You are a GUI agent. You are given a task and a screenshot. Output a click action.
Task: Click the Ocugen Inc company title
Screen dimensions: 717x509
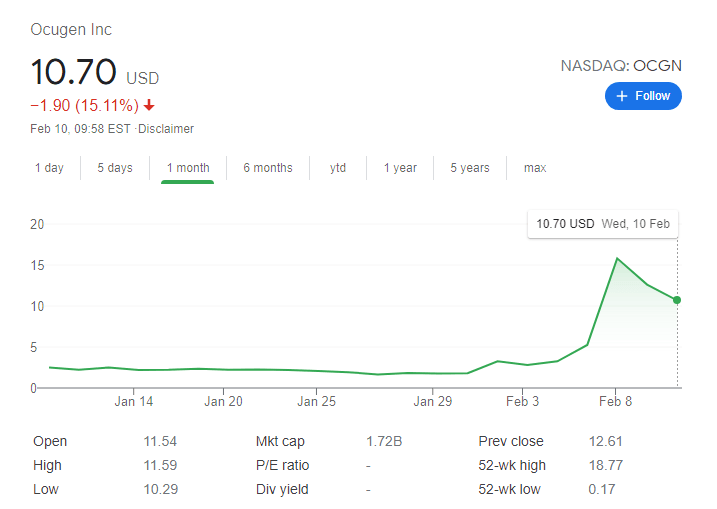coord(71,30)
